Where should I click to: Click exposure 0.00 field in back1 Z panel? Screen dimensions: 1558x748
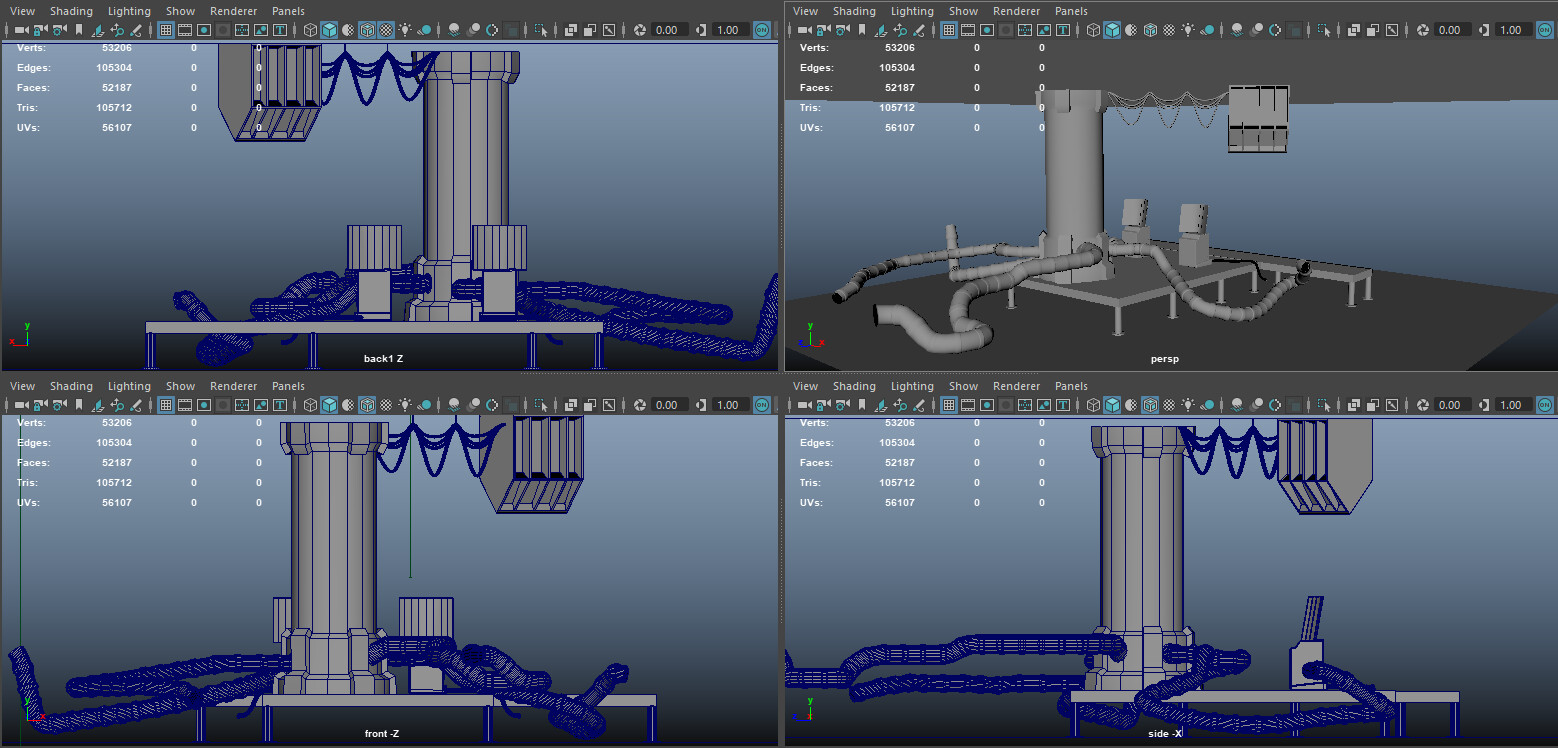pyautogui.click(x=670, y=30)
